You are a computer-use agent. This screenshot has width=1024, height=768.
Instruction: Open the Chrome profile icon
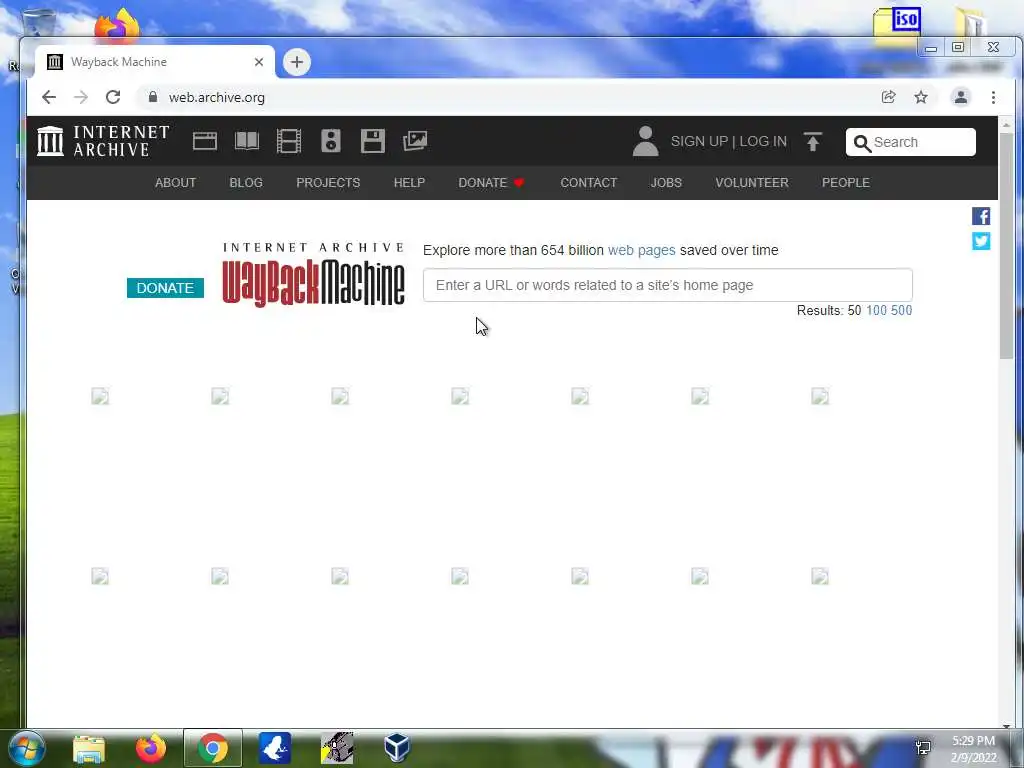click(x=961, y=97)
